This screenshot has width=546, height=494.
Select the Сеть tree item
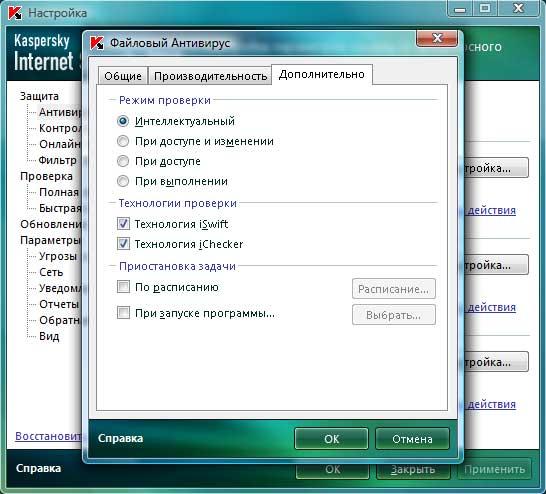click(51, 272)
